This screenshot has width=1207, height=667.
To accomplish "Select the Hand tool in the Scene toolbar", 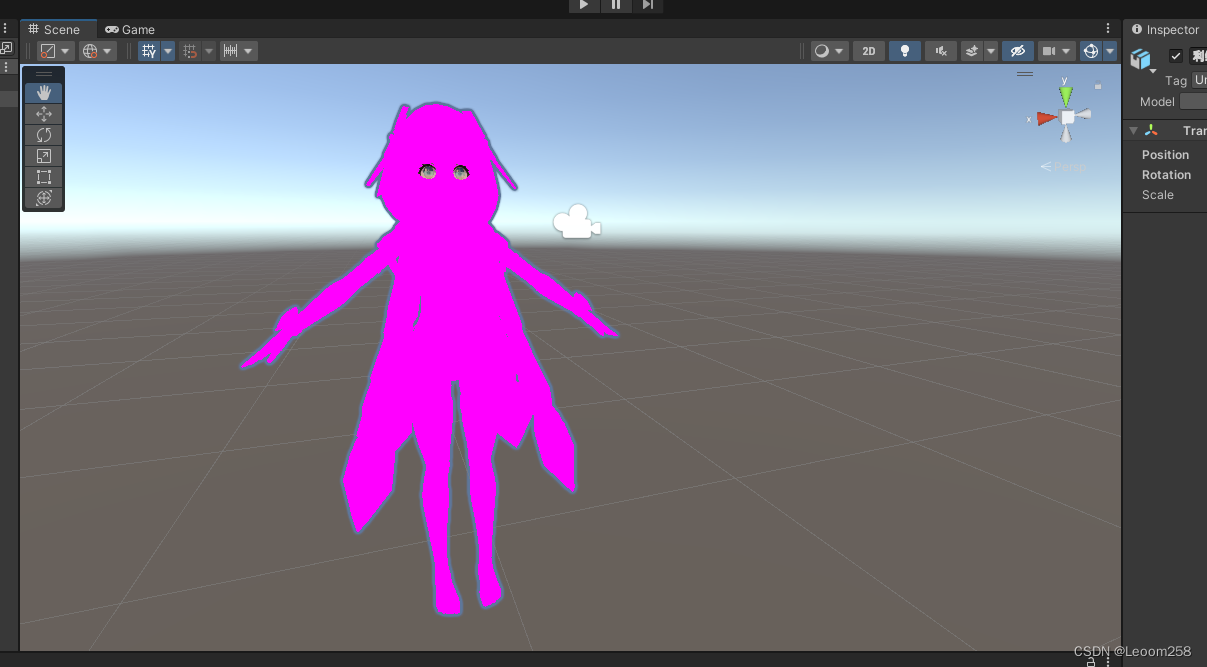I will [x=43, y=92].
